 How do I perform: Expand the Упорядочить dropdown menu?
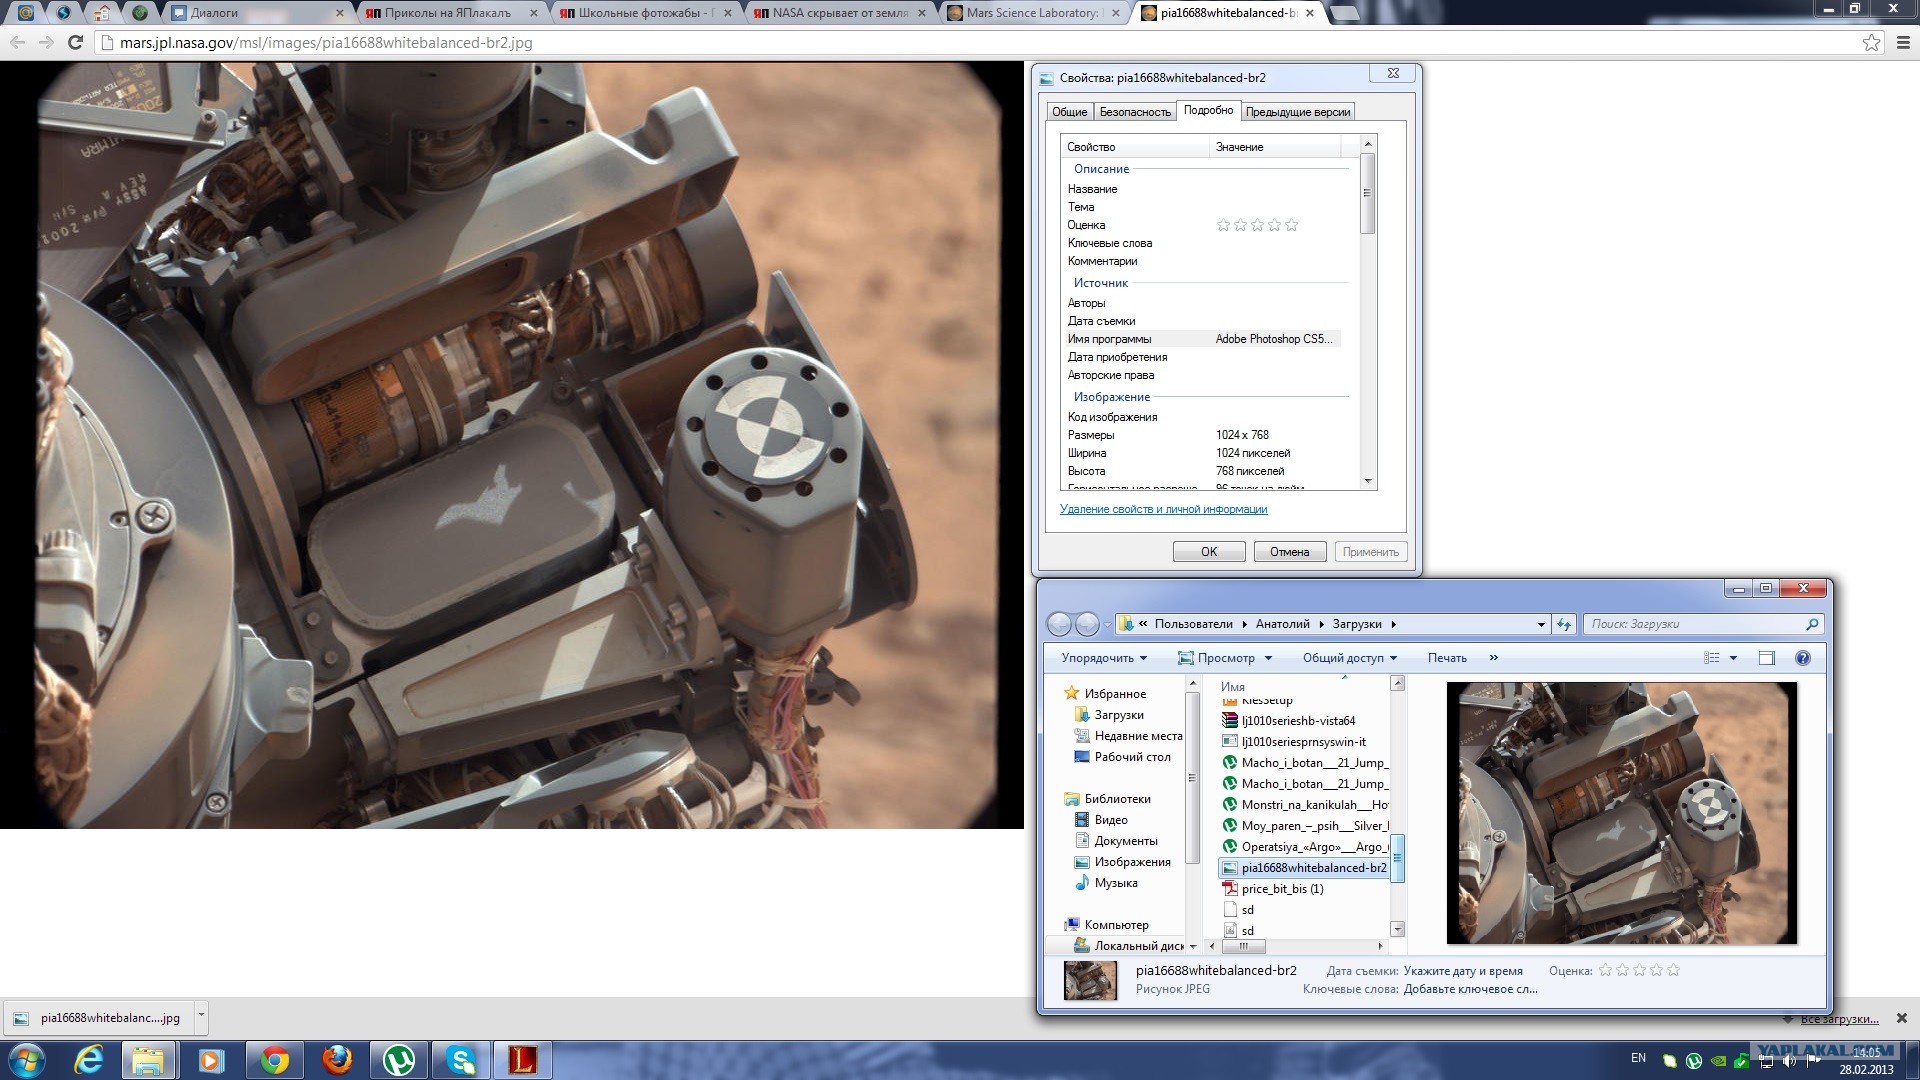pyautogui.click(x=1104, y=658)
